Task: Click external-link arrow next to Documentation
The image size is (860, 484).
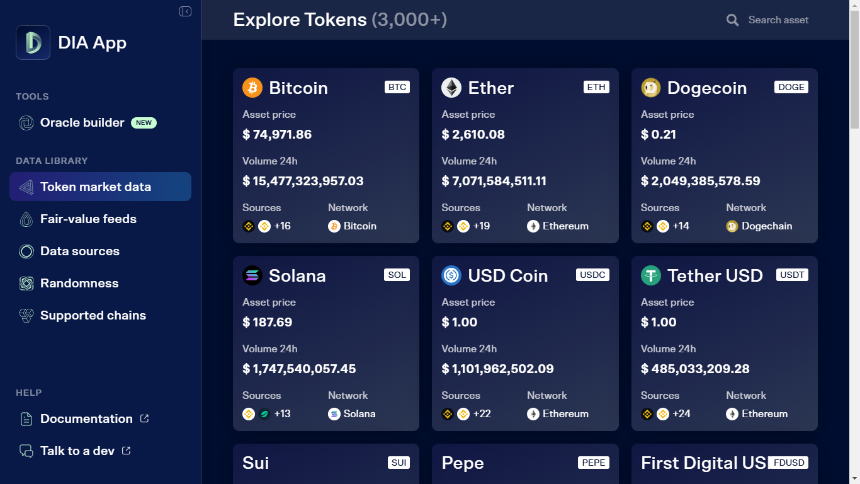Action: (144, 419)
